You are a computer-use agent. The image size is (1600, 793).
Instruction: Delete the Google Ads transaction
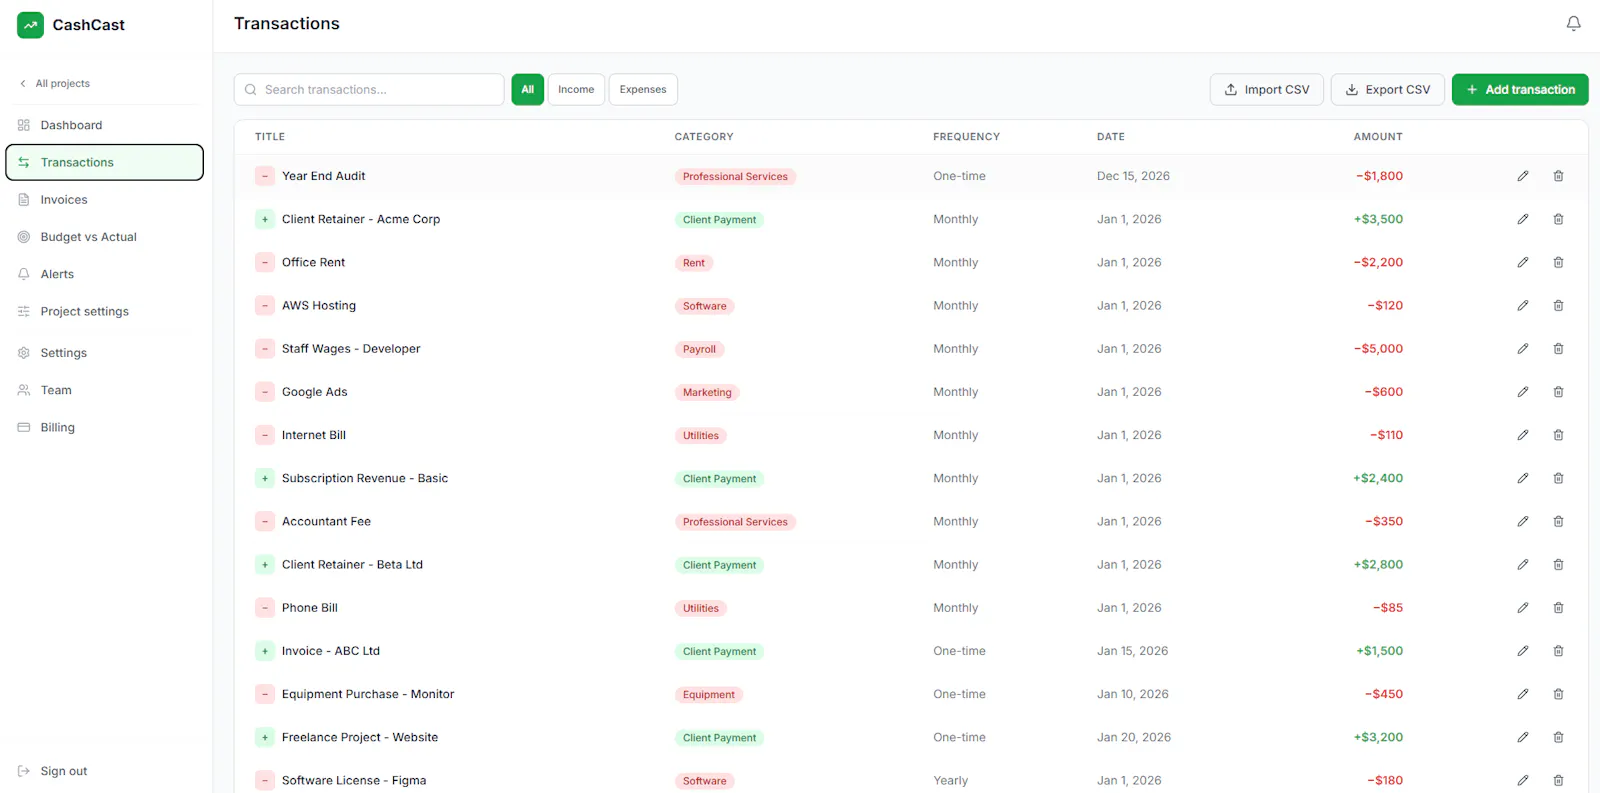pyautogui.click(x=1558, y=392)
